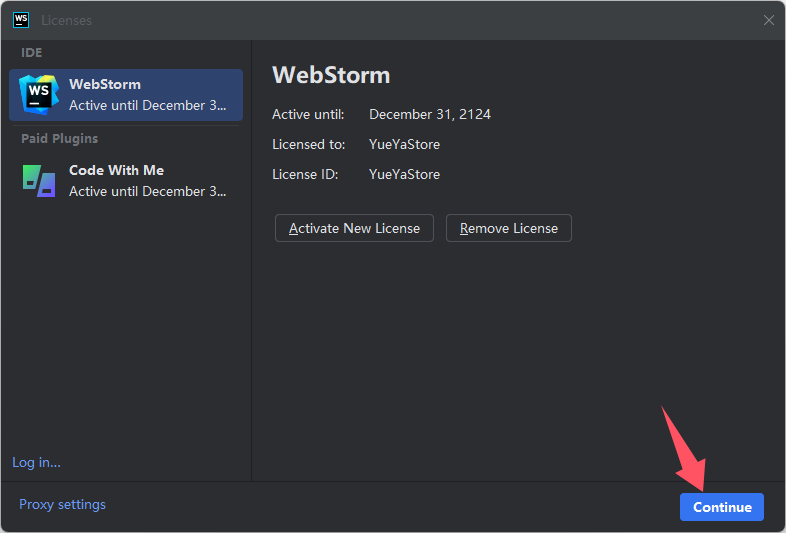This screenshot has width=786, height=533.
Task: Click the large WebStorm heading in the details pane
Action: [x=331, y=75]
